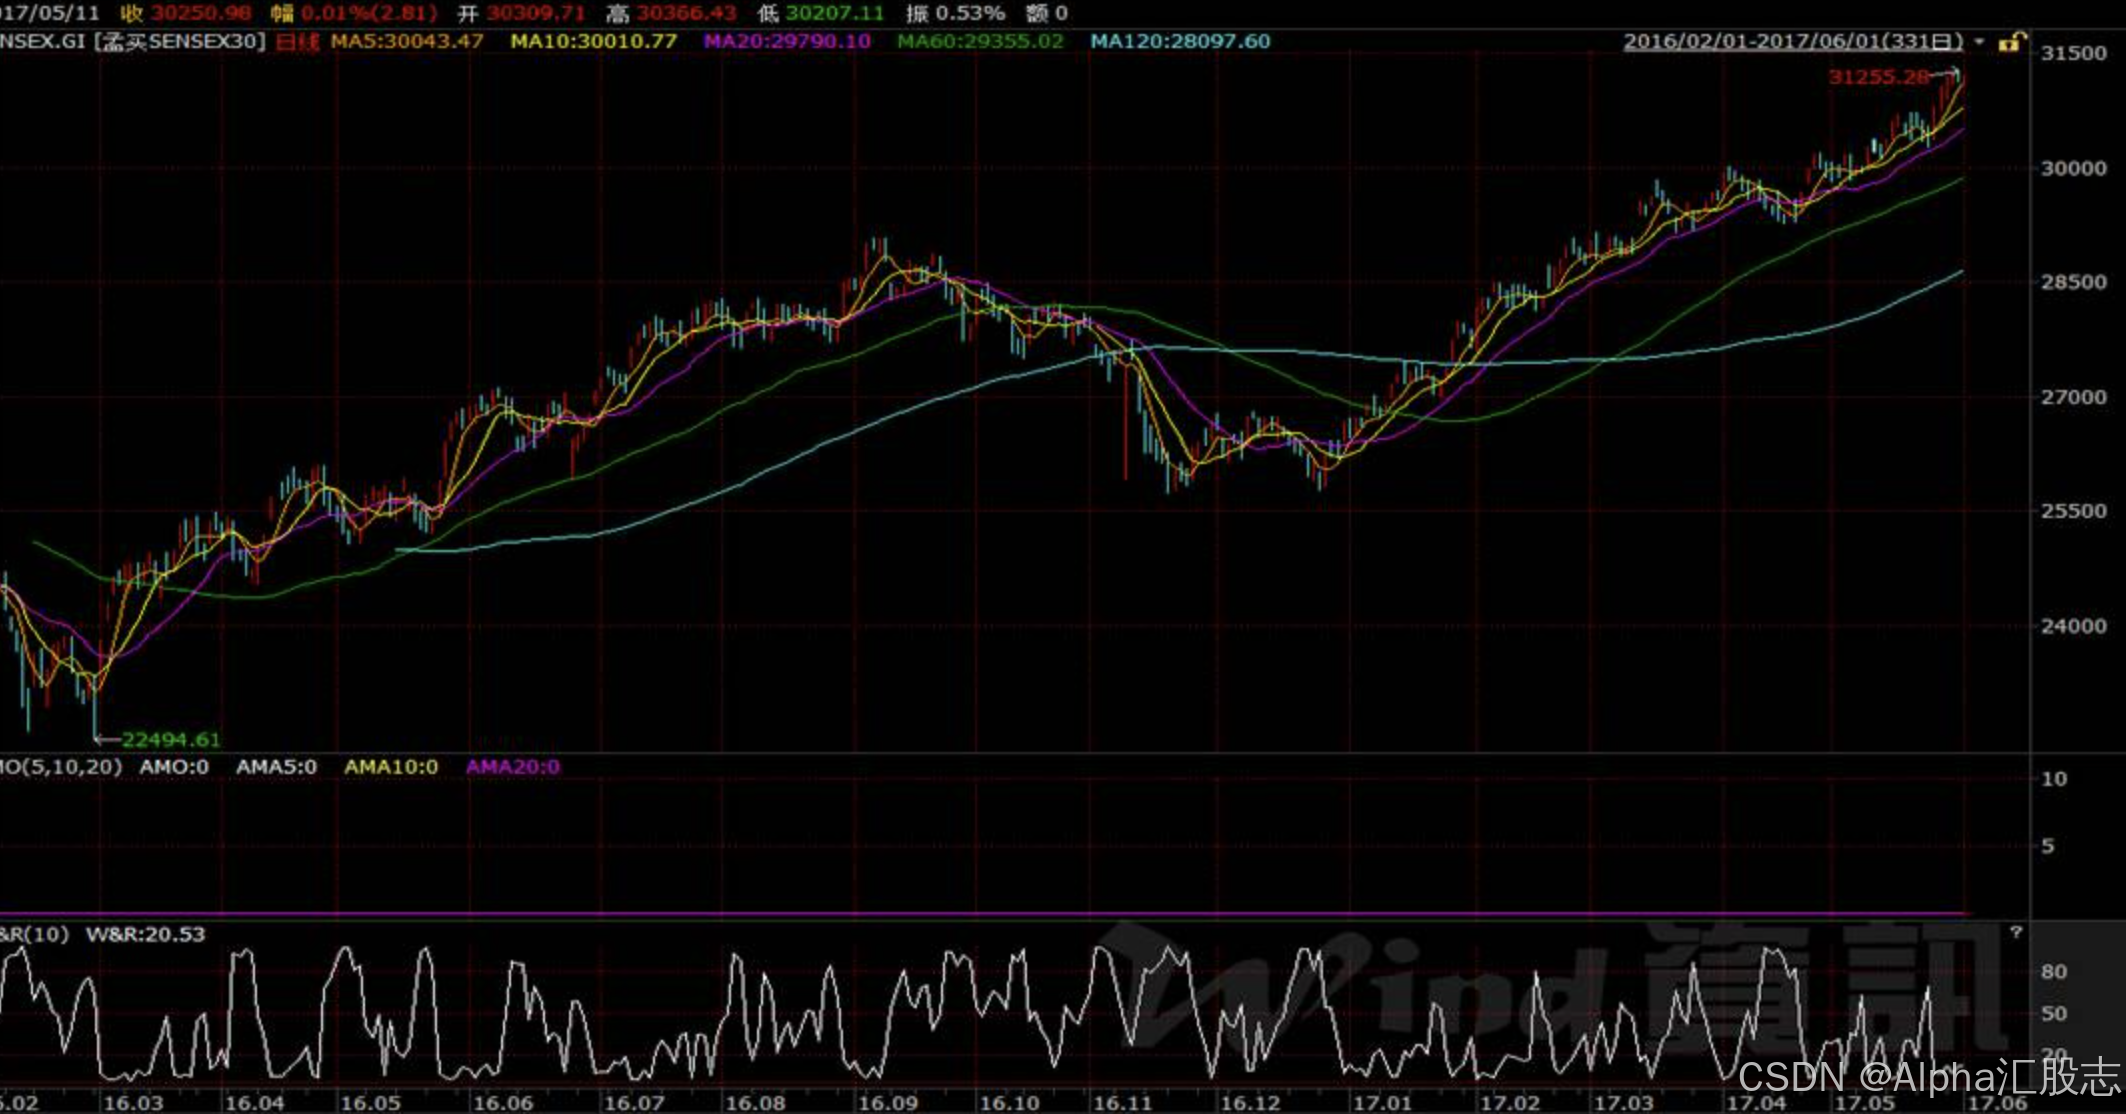Click the question mark help icon

pyautogui.click(x=2016, y=932)
